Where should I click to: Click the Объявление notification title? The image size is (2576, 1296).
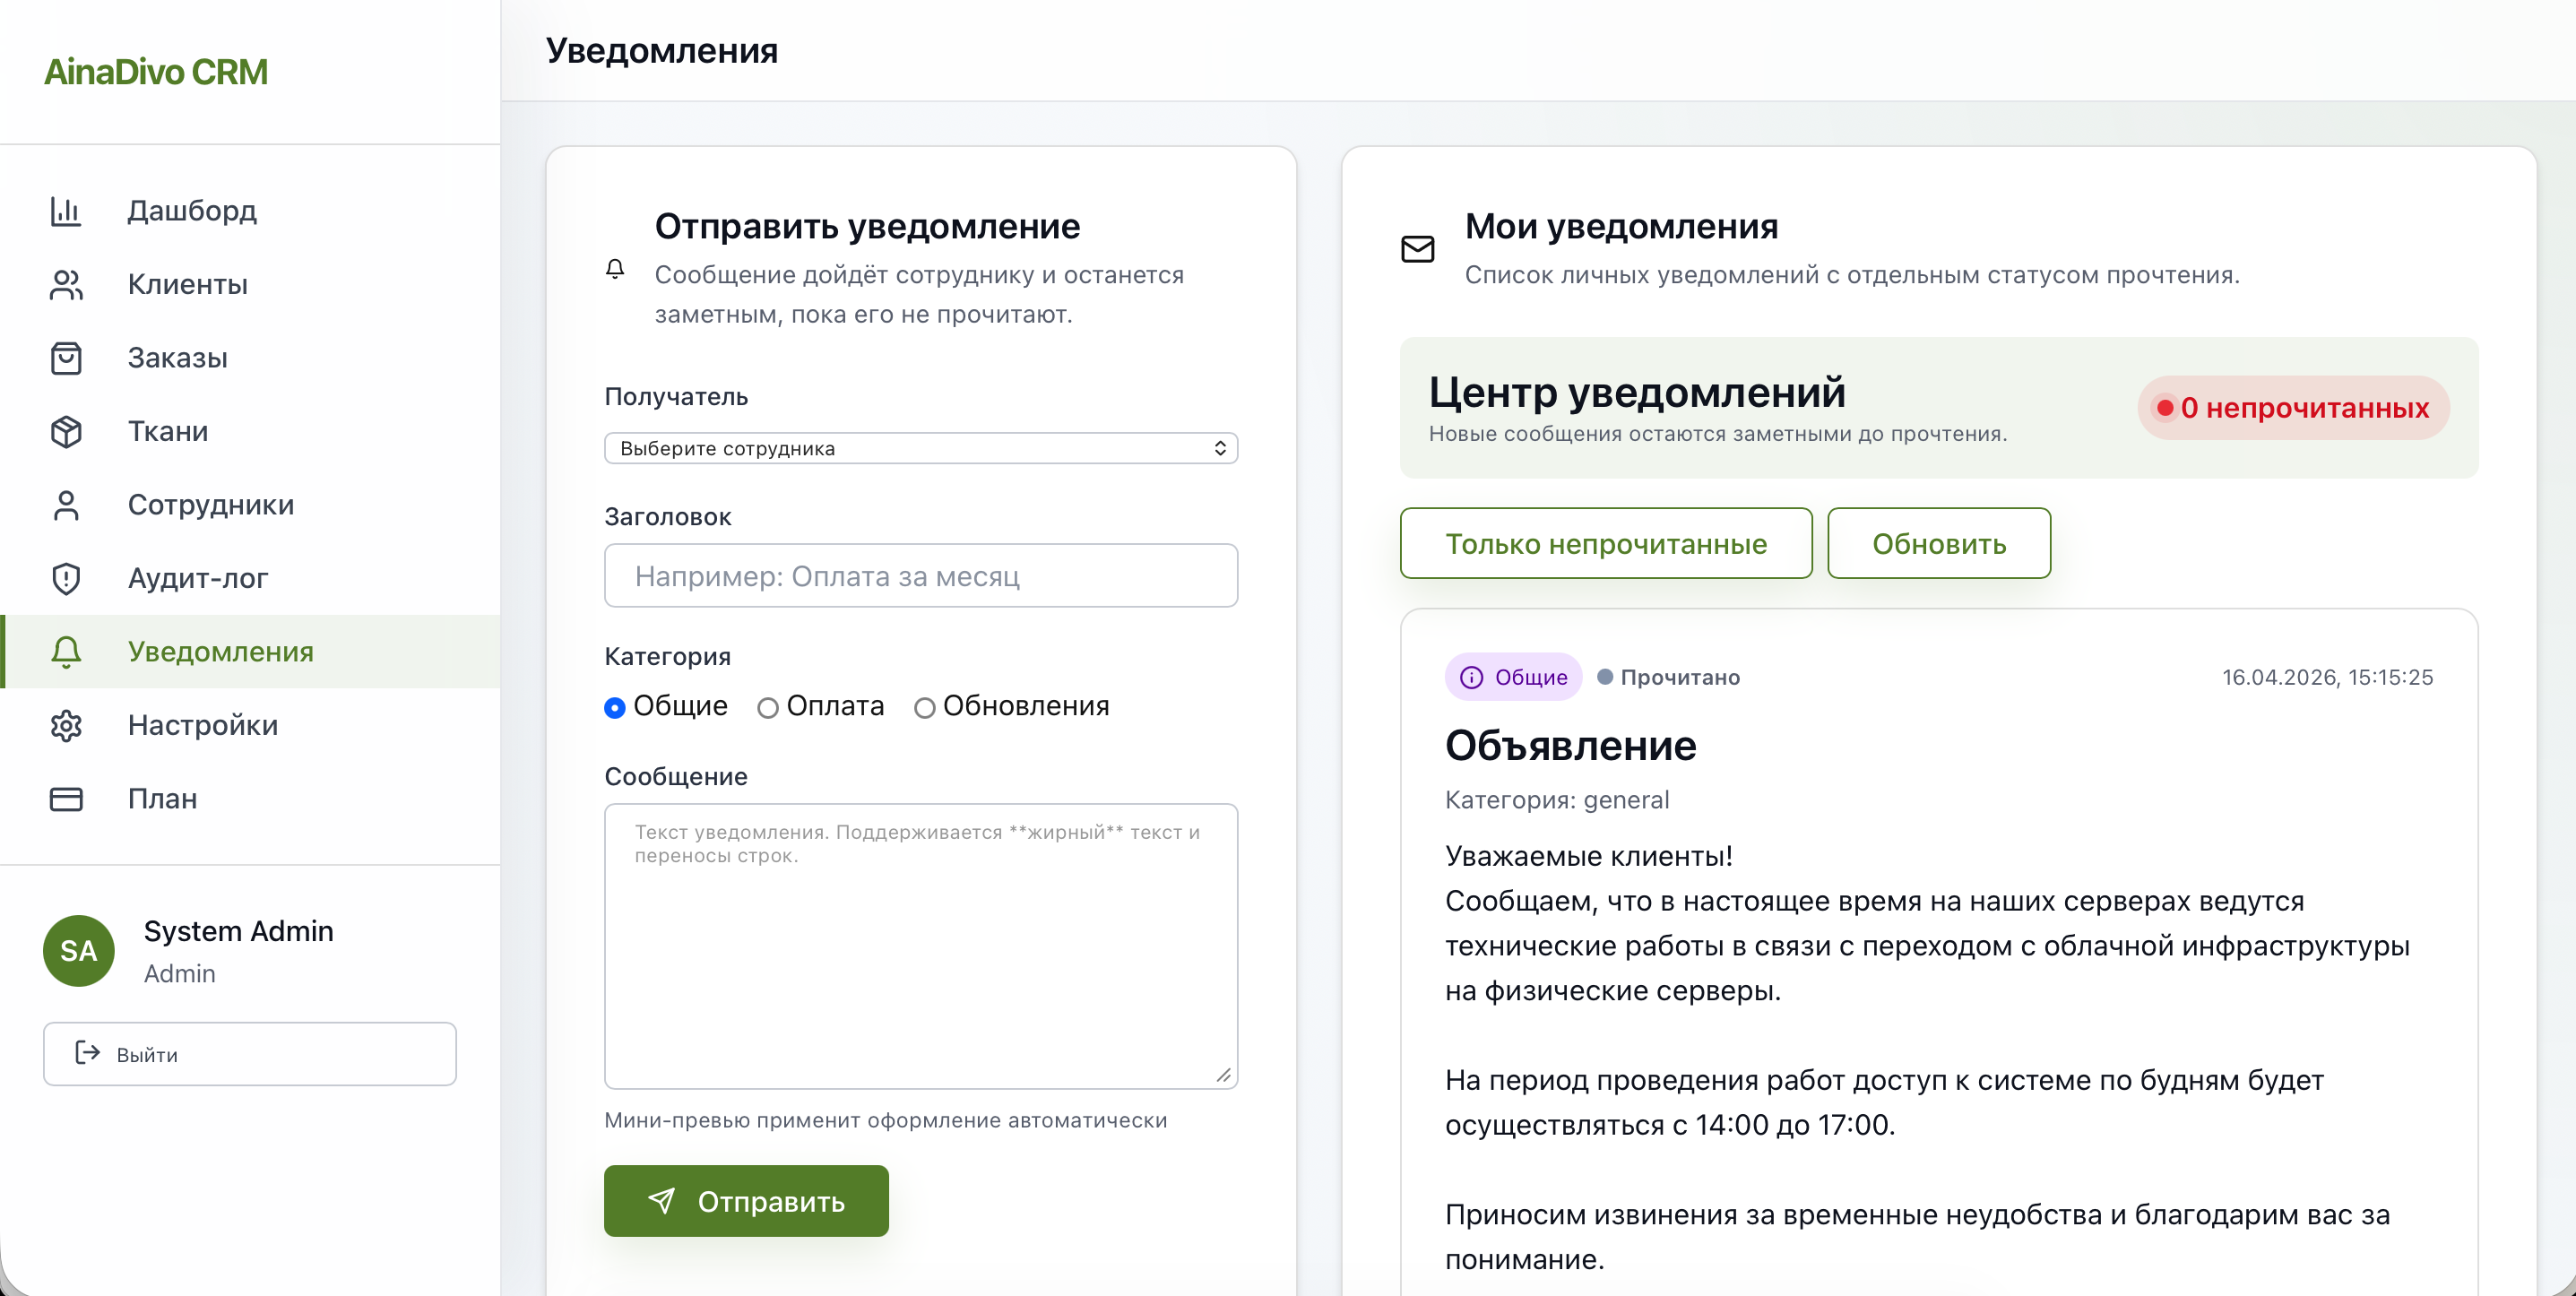click(1570, 746)
